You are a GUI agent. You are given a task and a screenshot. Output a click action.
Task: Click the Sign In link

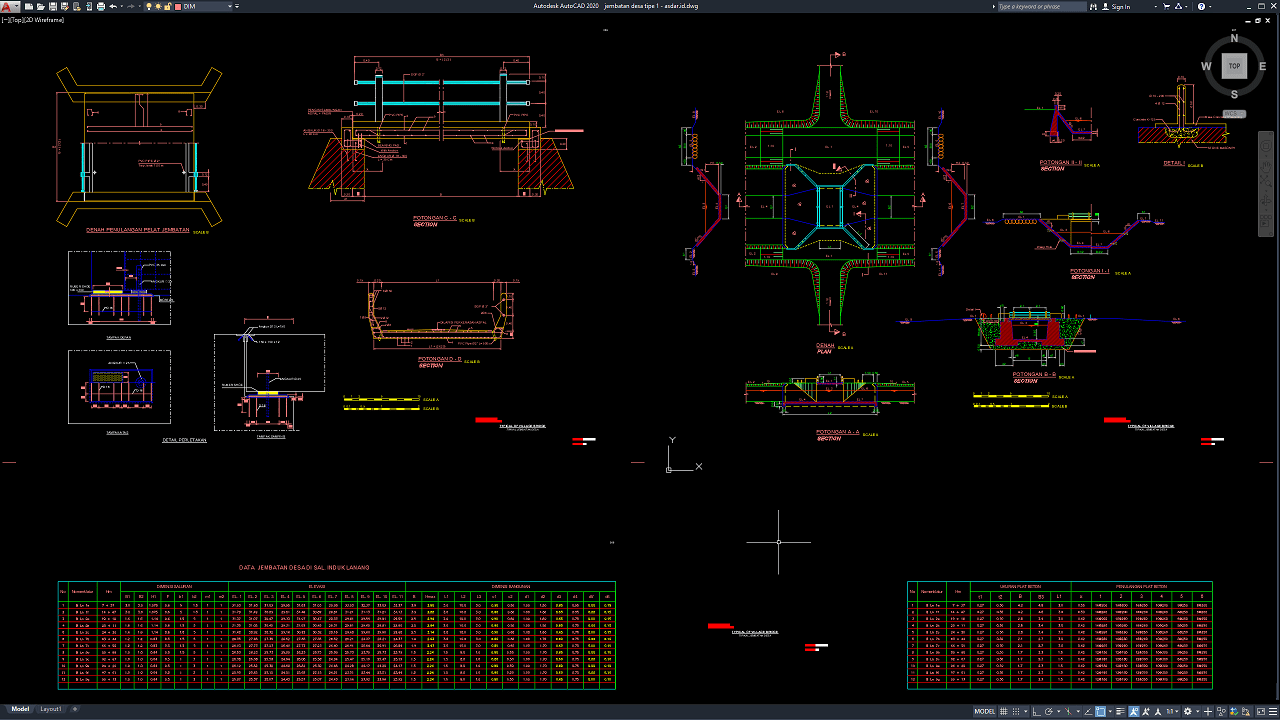click(1121, 6)
